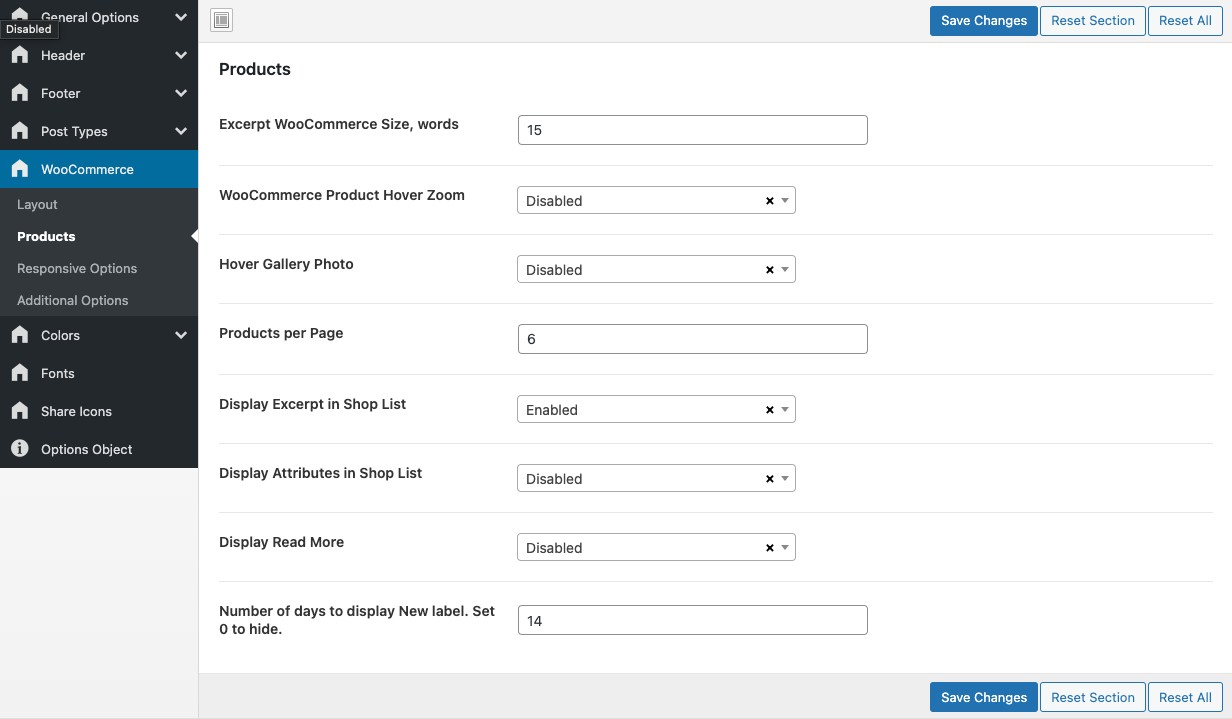Go to Additional Options submenu

click(99, 300)
